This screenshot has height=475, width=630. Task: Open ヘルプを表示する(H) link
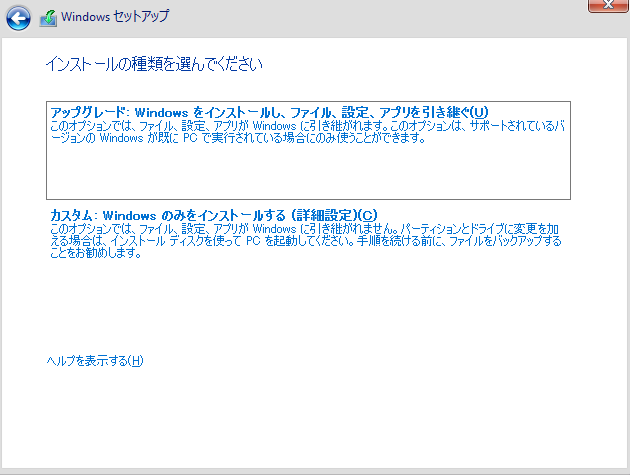(x=95, y=361)
